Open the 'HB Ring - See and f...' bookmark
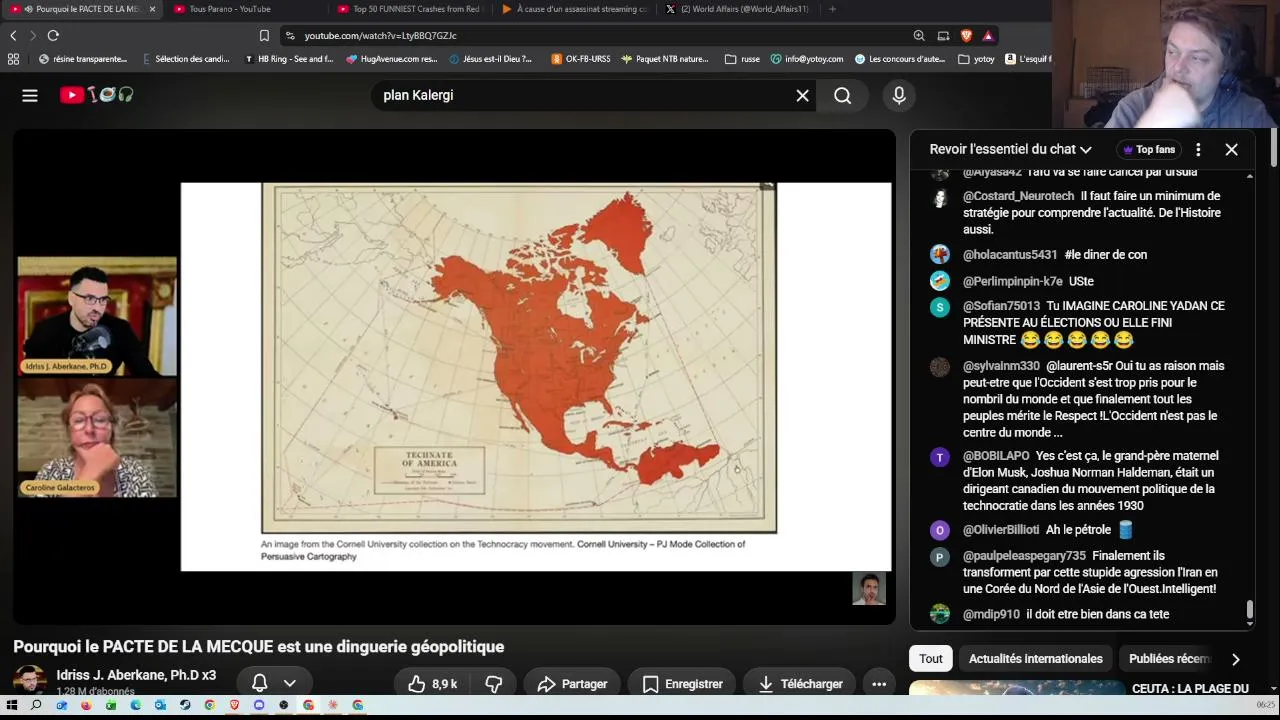 click(288, 59)
